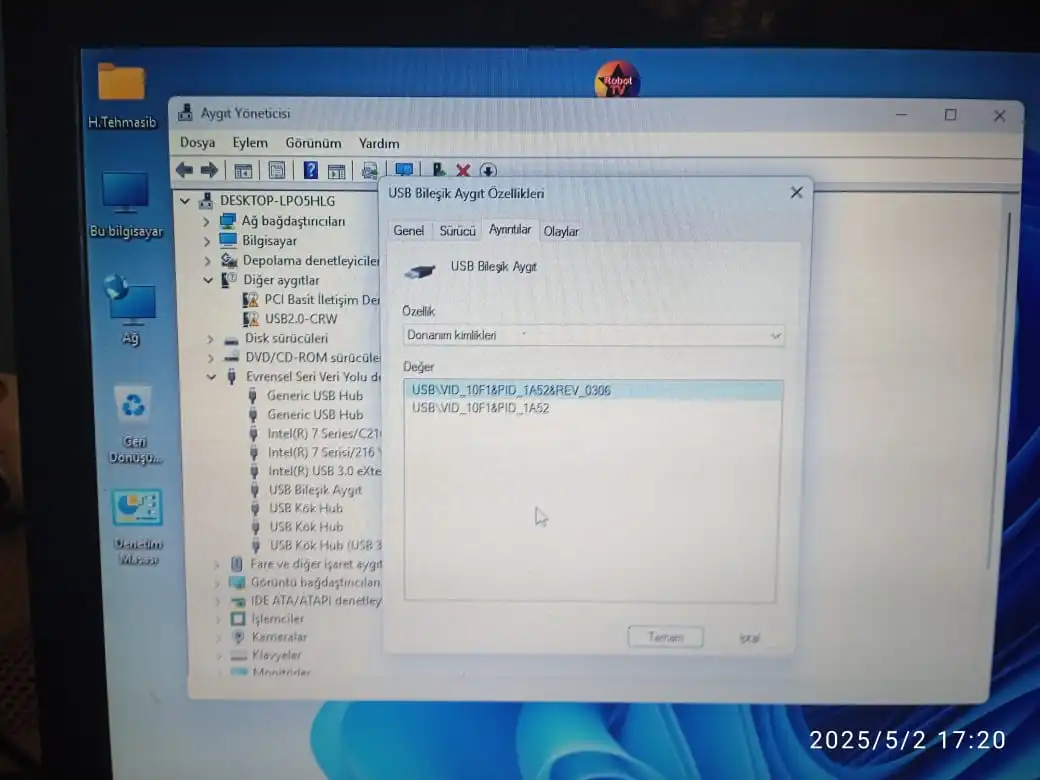Close the Aygıt Yöneticisi window
The image size is (1040, 780).
pos(1000,116)
